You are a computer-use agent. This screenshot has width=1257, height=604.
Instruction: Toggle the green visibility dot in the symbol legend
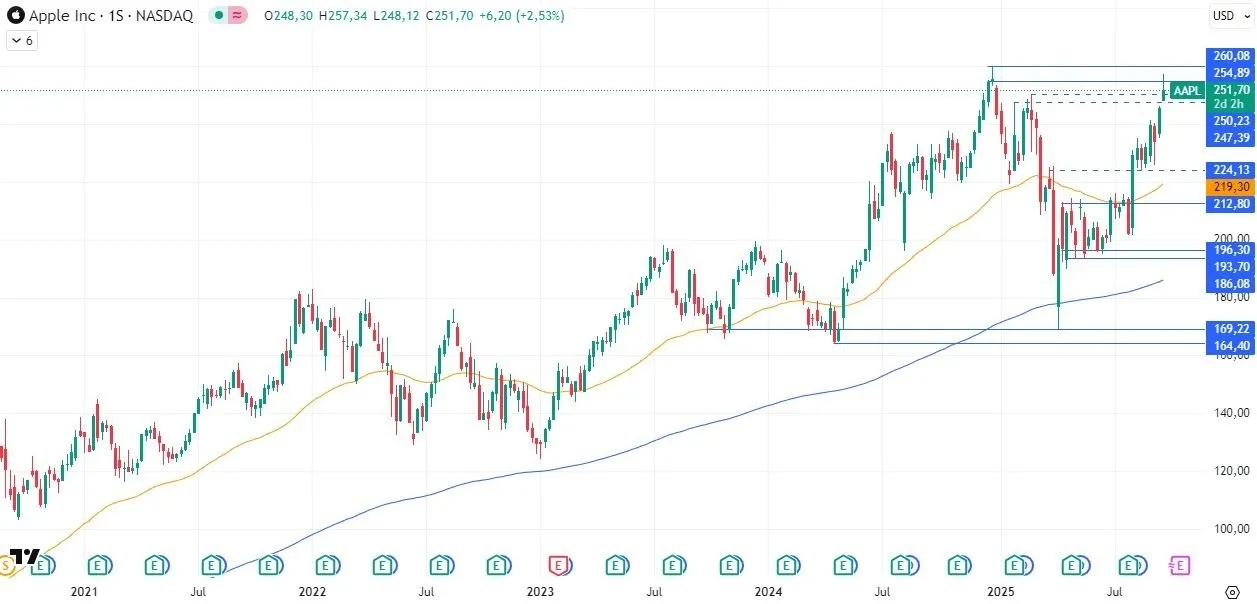(218, 17)
